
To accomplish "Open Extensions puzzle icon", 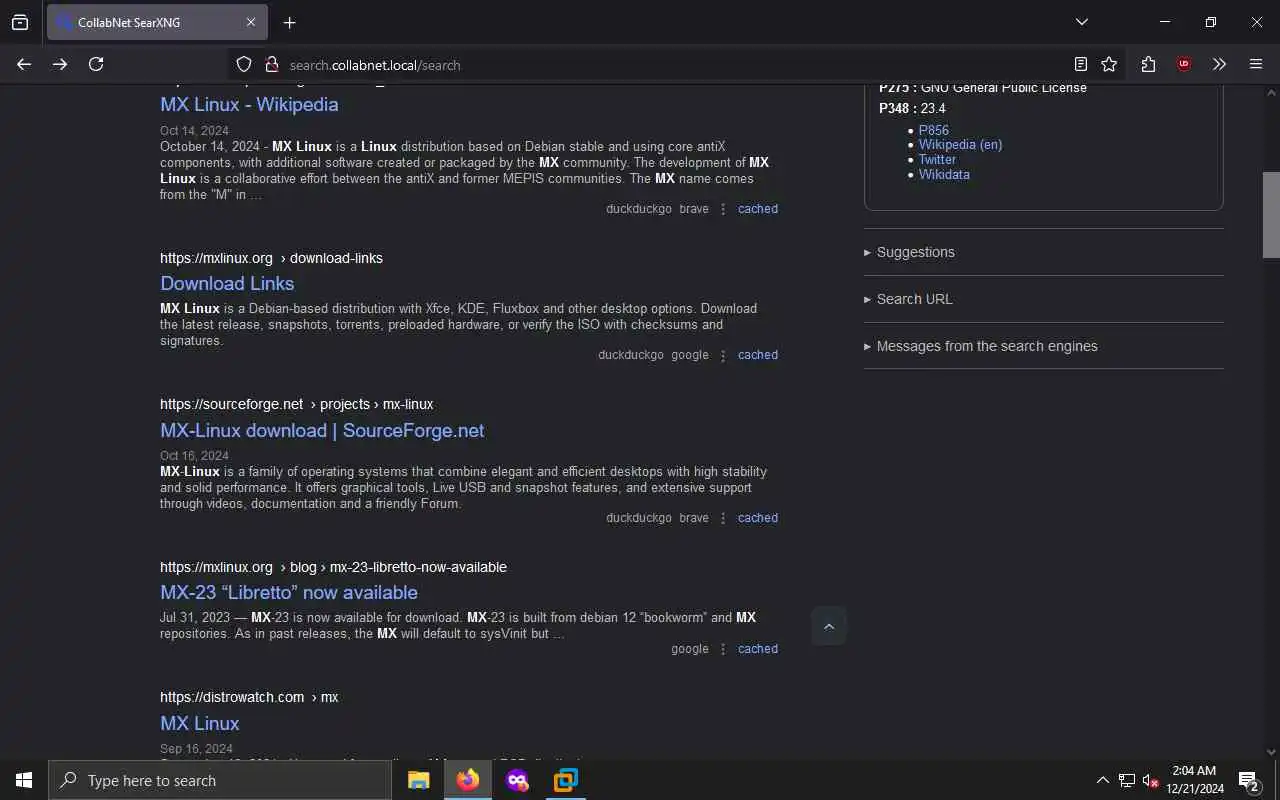I will [1148, 64].
